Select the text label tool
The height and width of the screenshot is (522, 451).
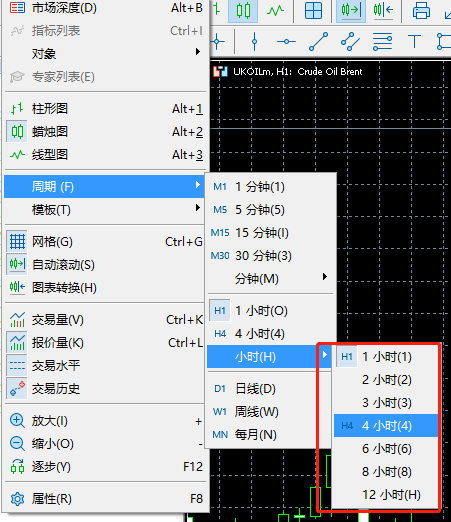click(x=414, y=42)
